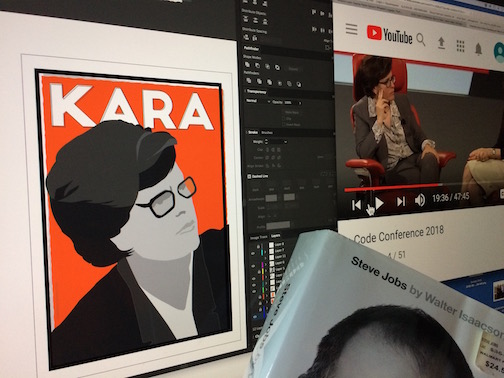Skip to previous video in playlist
The height and width of the screenshot is (378, 504).
(x=356, y=205)
